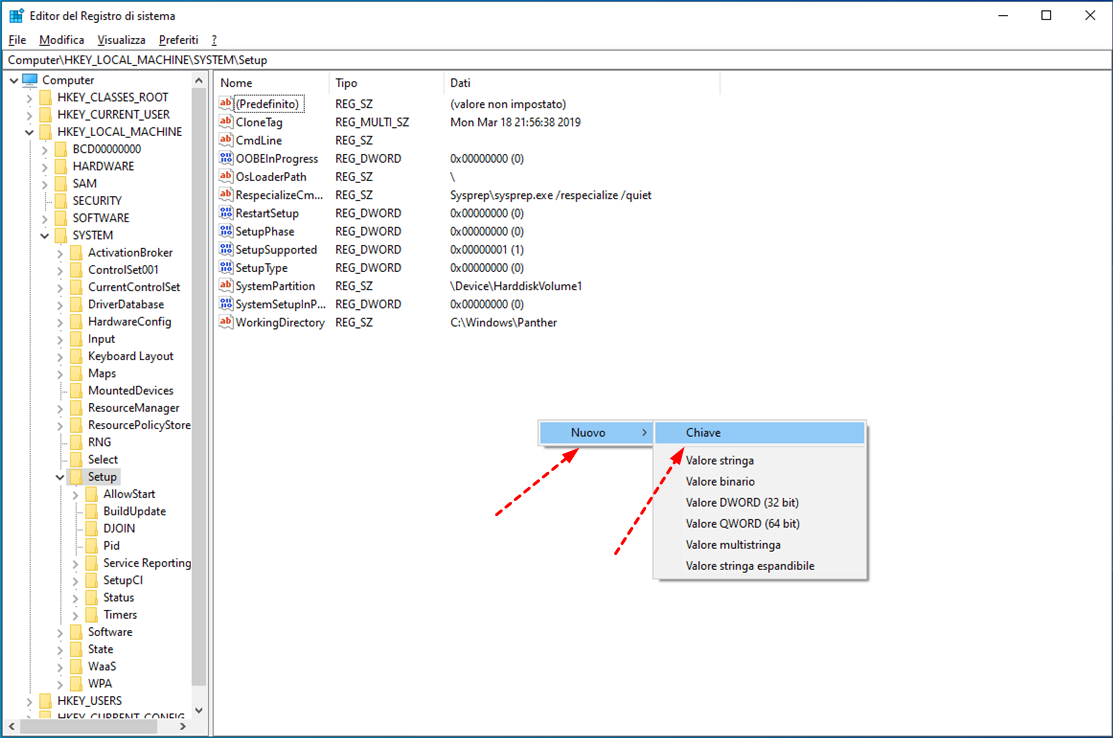Open the File menu
Image resolution: width=1113 pixels, height=738 pixels.
pyautogui.click(x=17, y=40)
